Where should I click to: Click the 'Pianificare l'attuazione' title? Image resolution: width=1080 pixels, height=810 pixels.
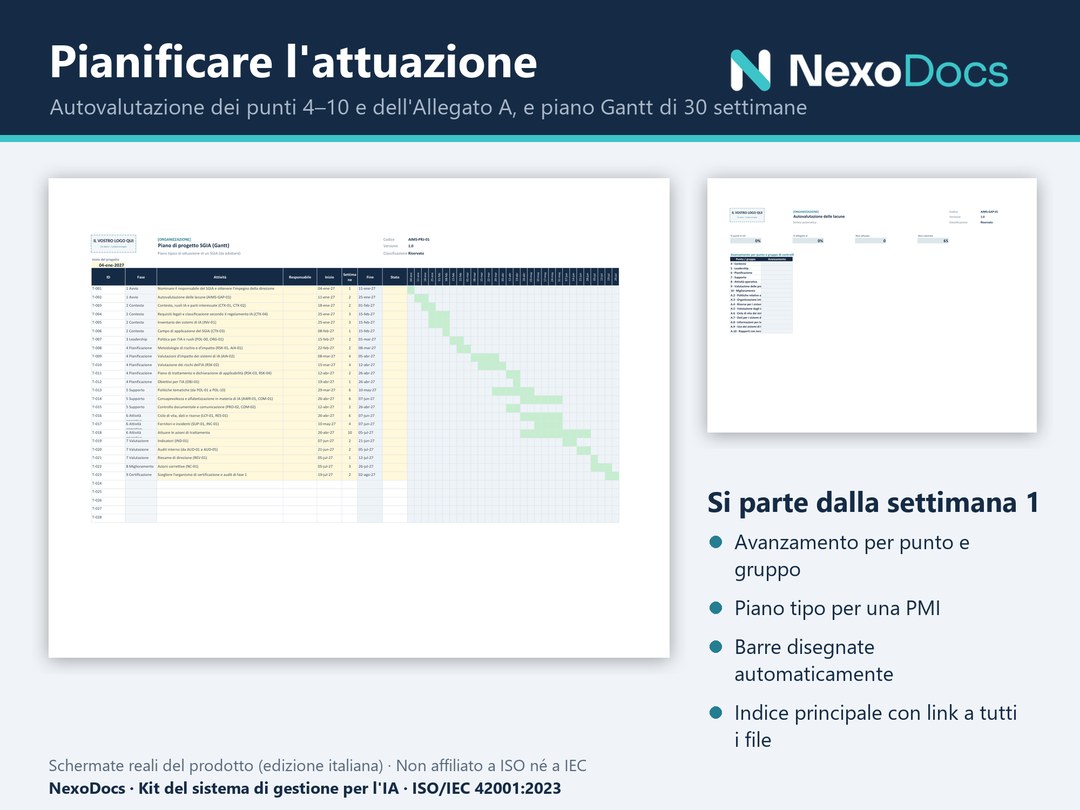coord(293,62)
